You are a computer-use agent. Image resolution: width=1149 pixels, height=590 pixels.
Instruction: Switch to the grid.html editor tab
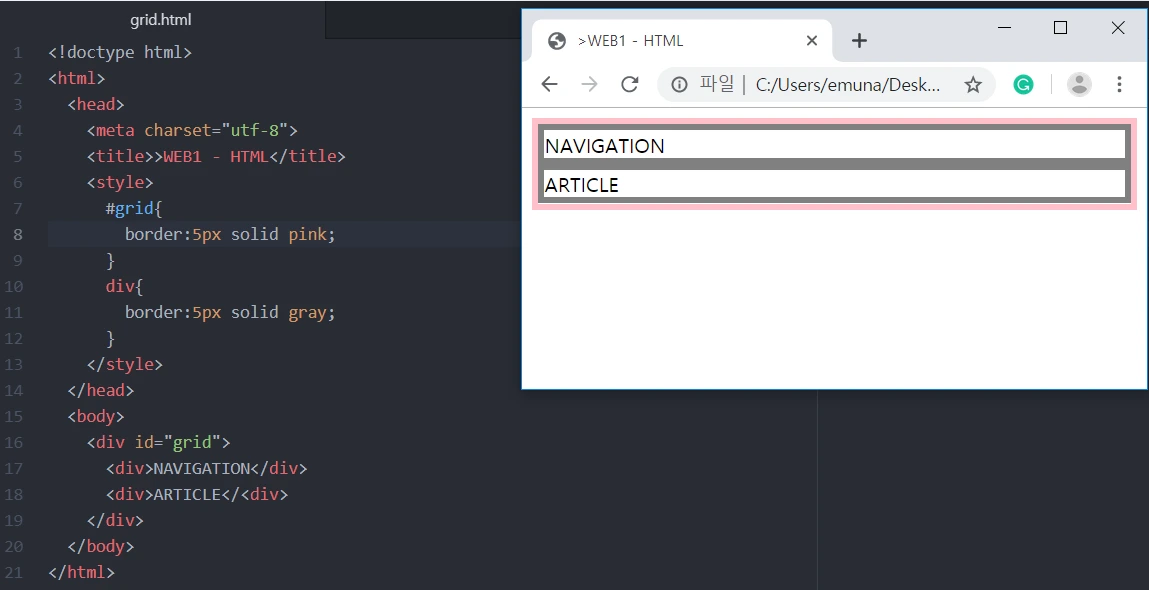161,20
